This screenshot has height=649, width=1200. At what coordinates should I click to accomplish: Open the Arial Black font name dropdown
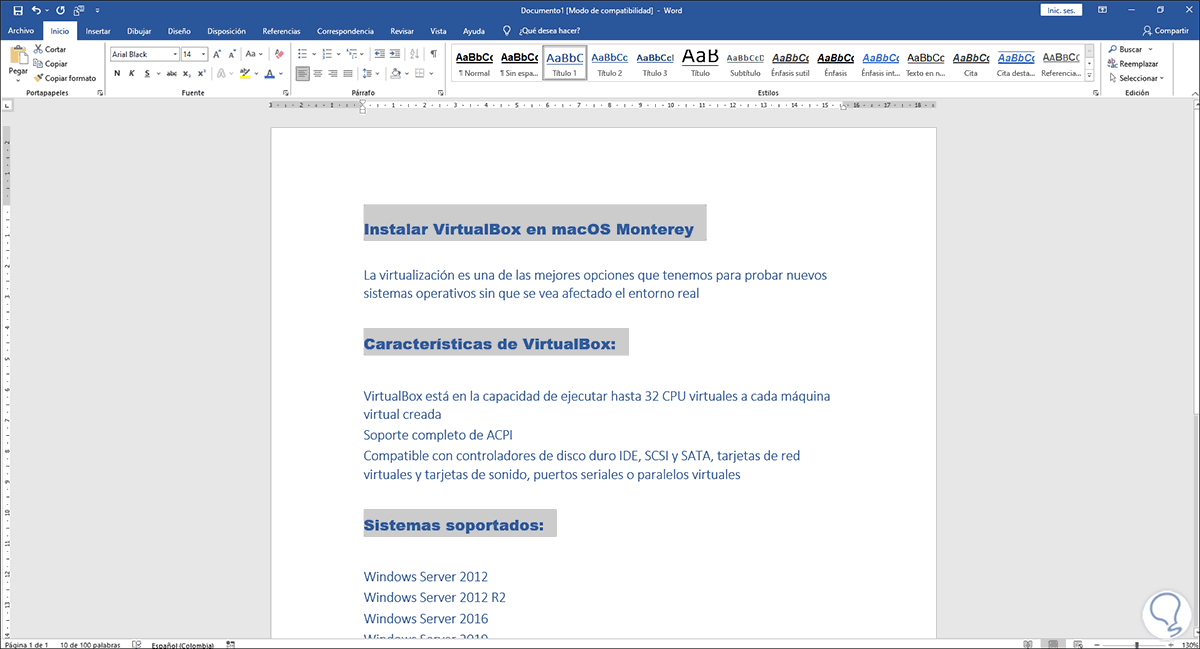pos(175,54)
